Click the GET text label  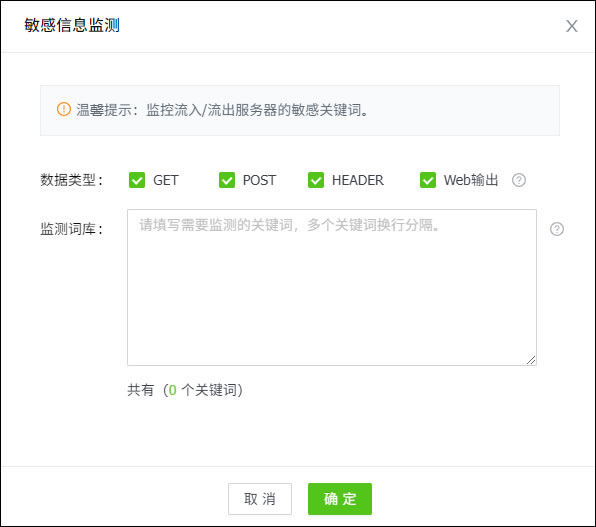tap(166, 180)
